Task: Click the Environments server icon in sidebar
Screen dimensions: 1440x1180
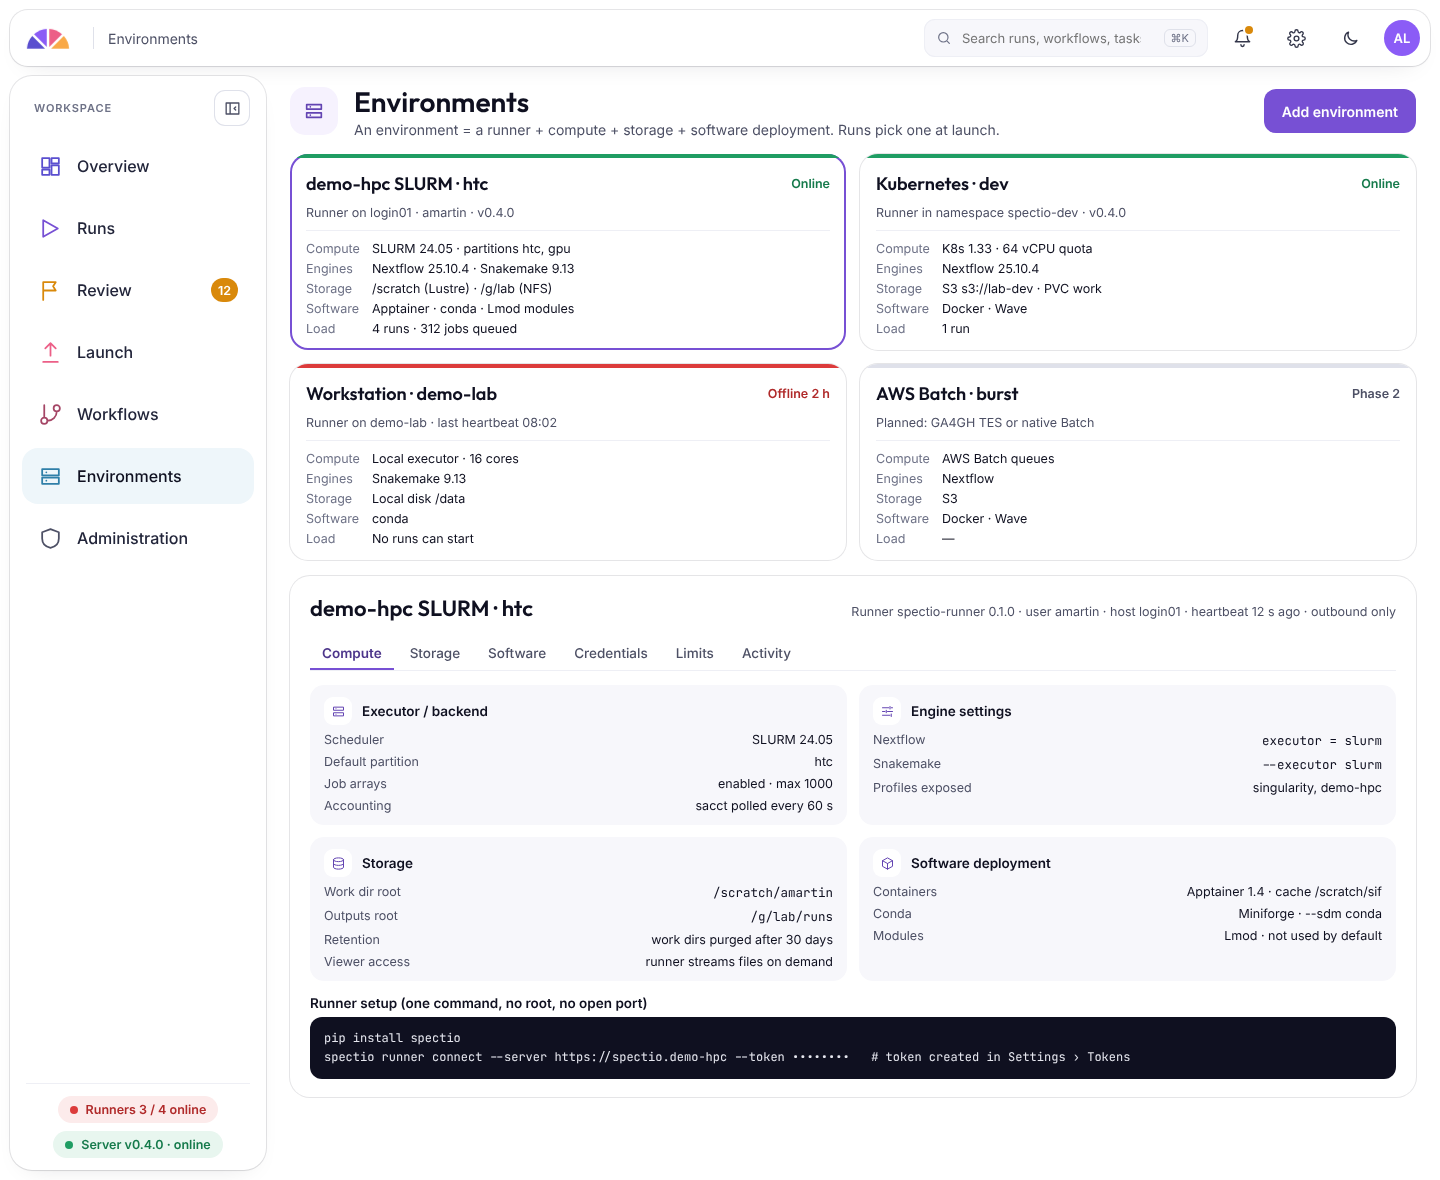Action: pyautogui.click(x=50, y=476)
